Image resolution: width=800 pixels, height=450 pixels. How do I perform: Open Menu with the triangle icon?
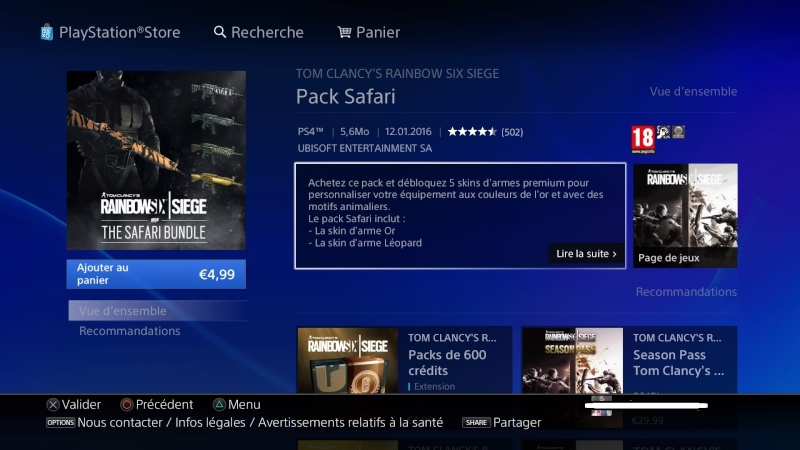click(219, 405)
